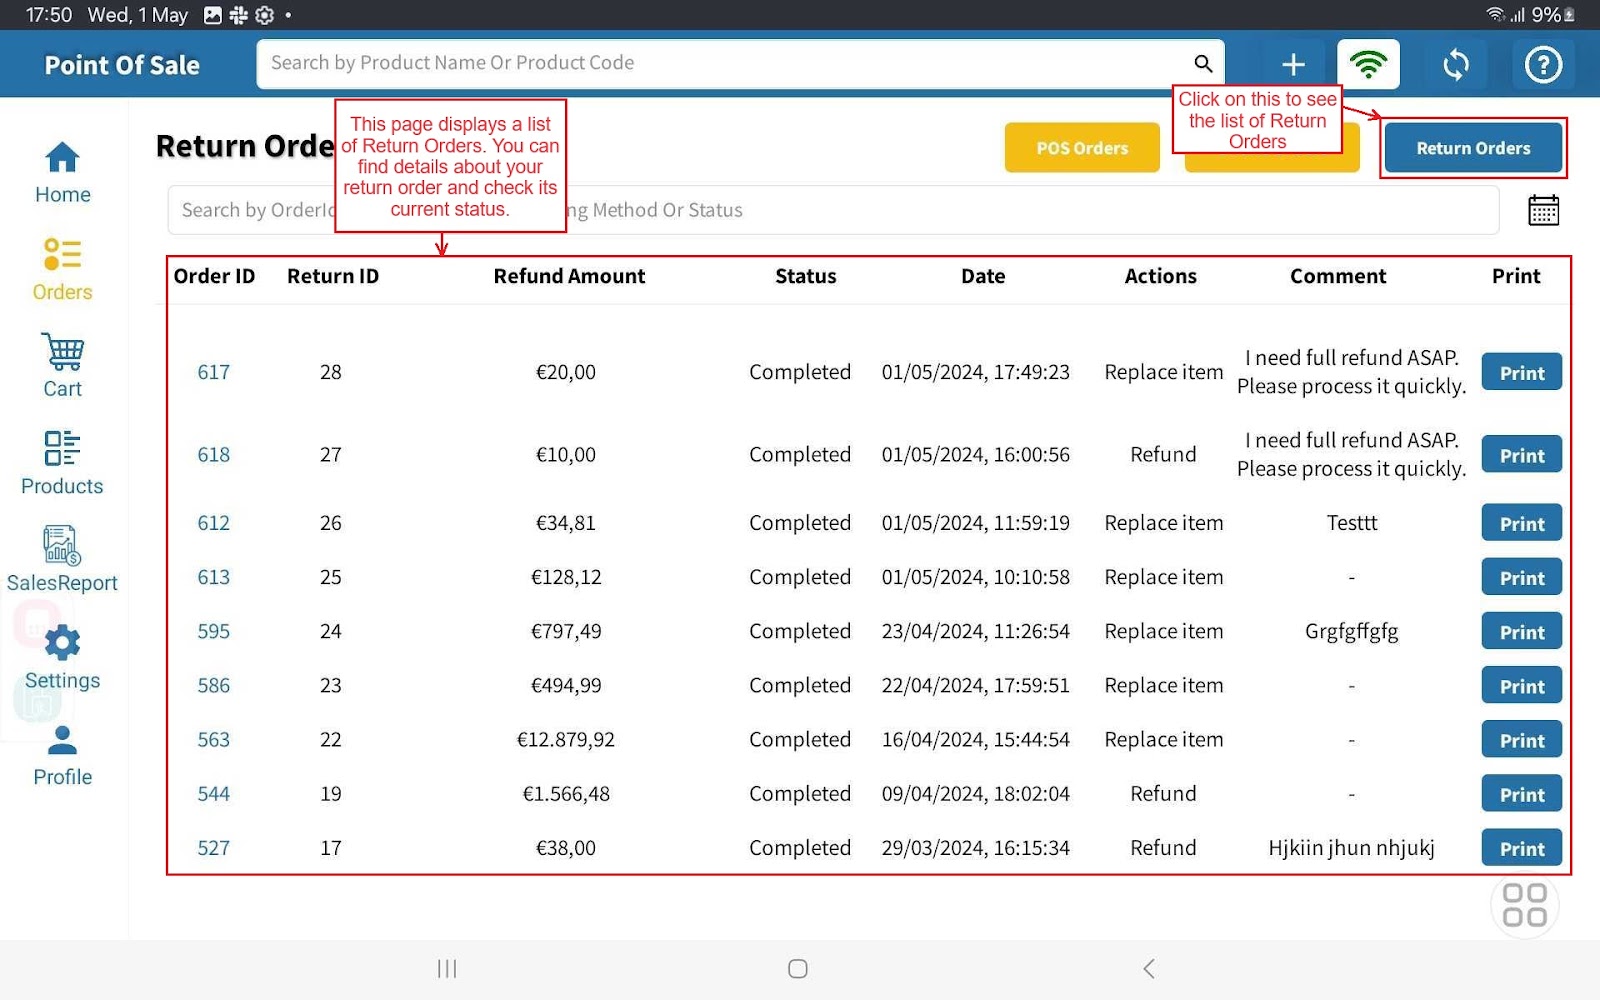
Task: Toggle the Wi-Fi online status button
Action: point(1368,65)
